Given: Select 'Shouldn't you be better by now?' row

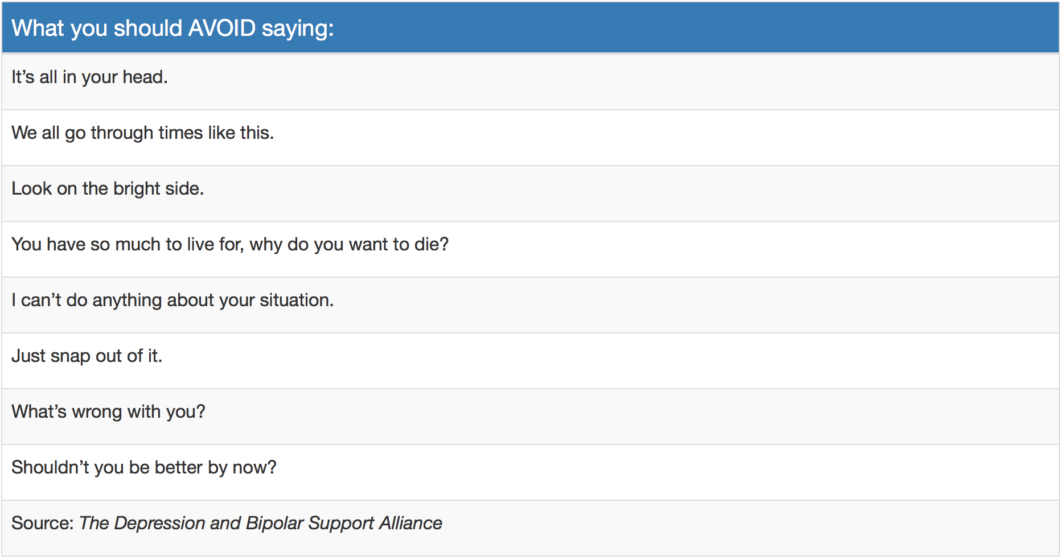Looking at the screenshot, I should pyautogui.click(x=145, y=467).
